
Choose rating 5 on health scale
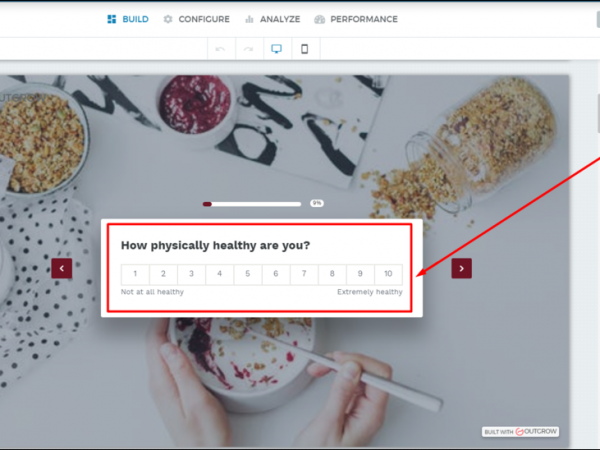point(248,274)
